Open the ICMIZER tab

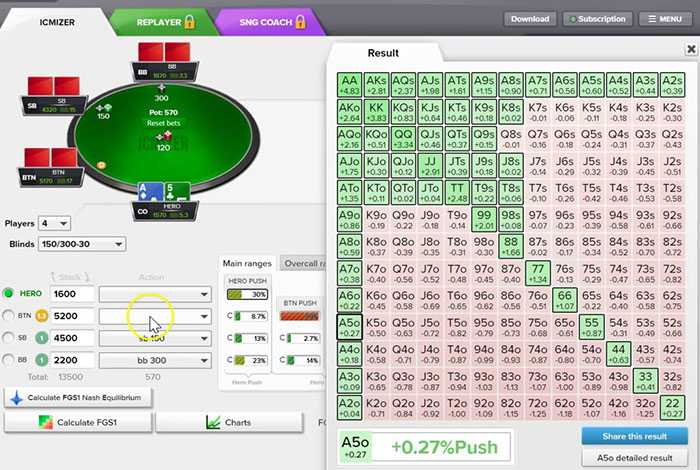click(57, 22)
